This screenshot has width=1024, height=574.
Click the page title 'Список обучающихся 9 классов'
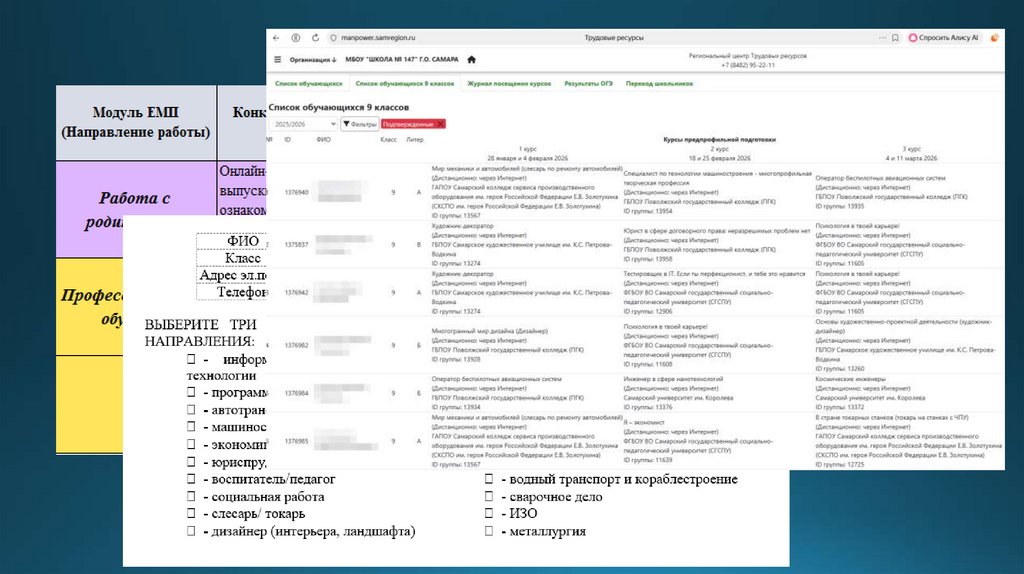[339, 107]
